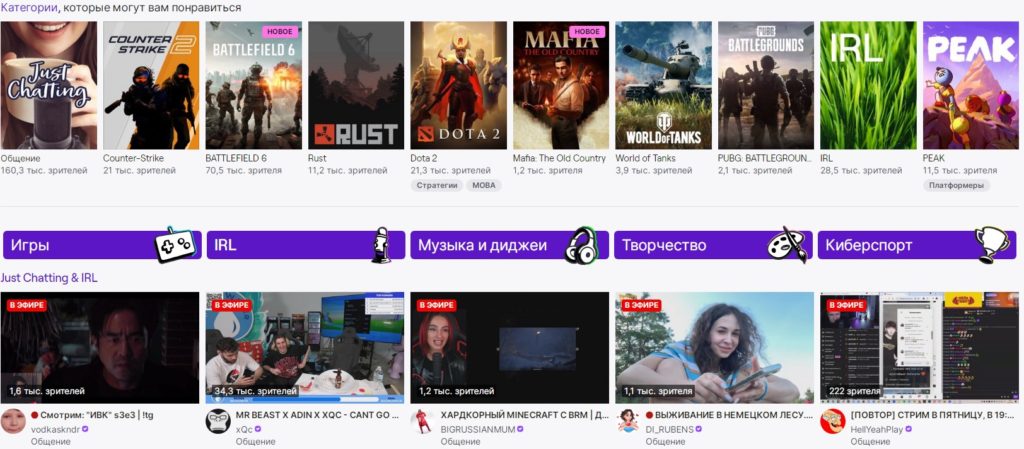Open the Dota 2 name link
This screenshot has width=1024, height=449.
pyautogui.click(x=424, y=159)
